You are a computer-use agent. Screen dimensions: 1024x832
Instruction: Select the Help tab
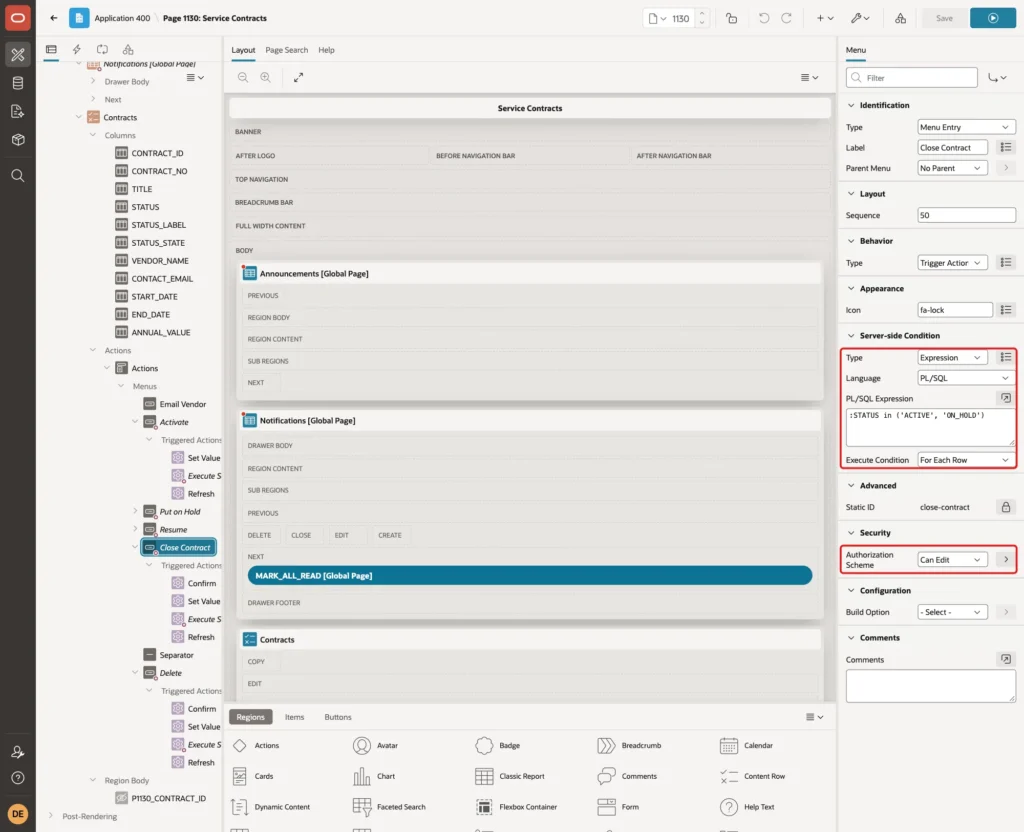pyautogui.click(x=326, y=50)
